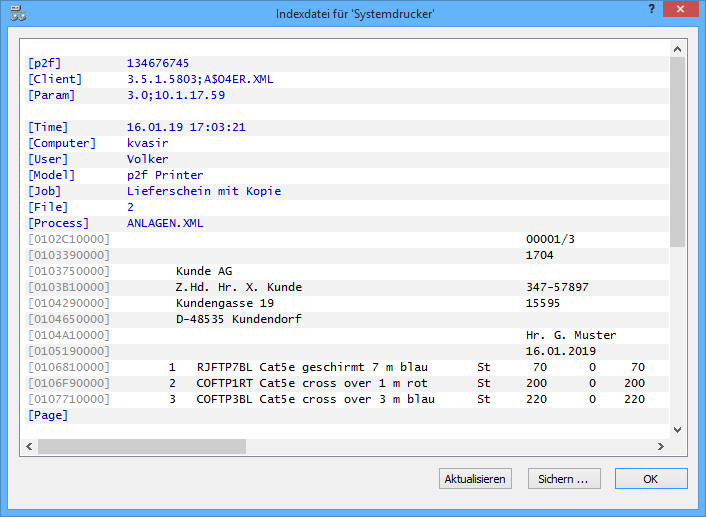Click the Aktualisieren button
This screenshot has width=706, height=517.
click(x=475, y=479)
